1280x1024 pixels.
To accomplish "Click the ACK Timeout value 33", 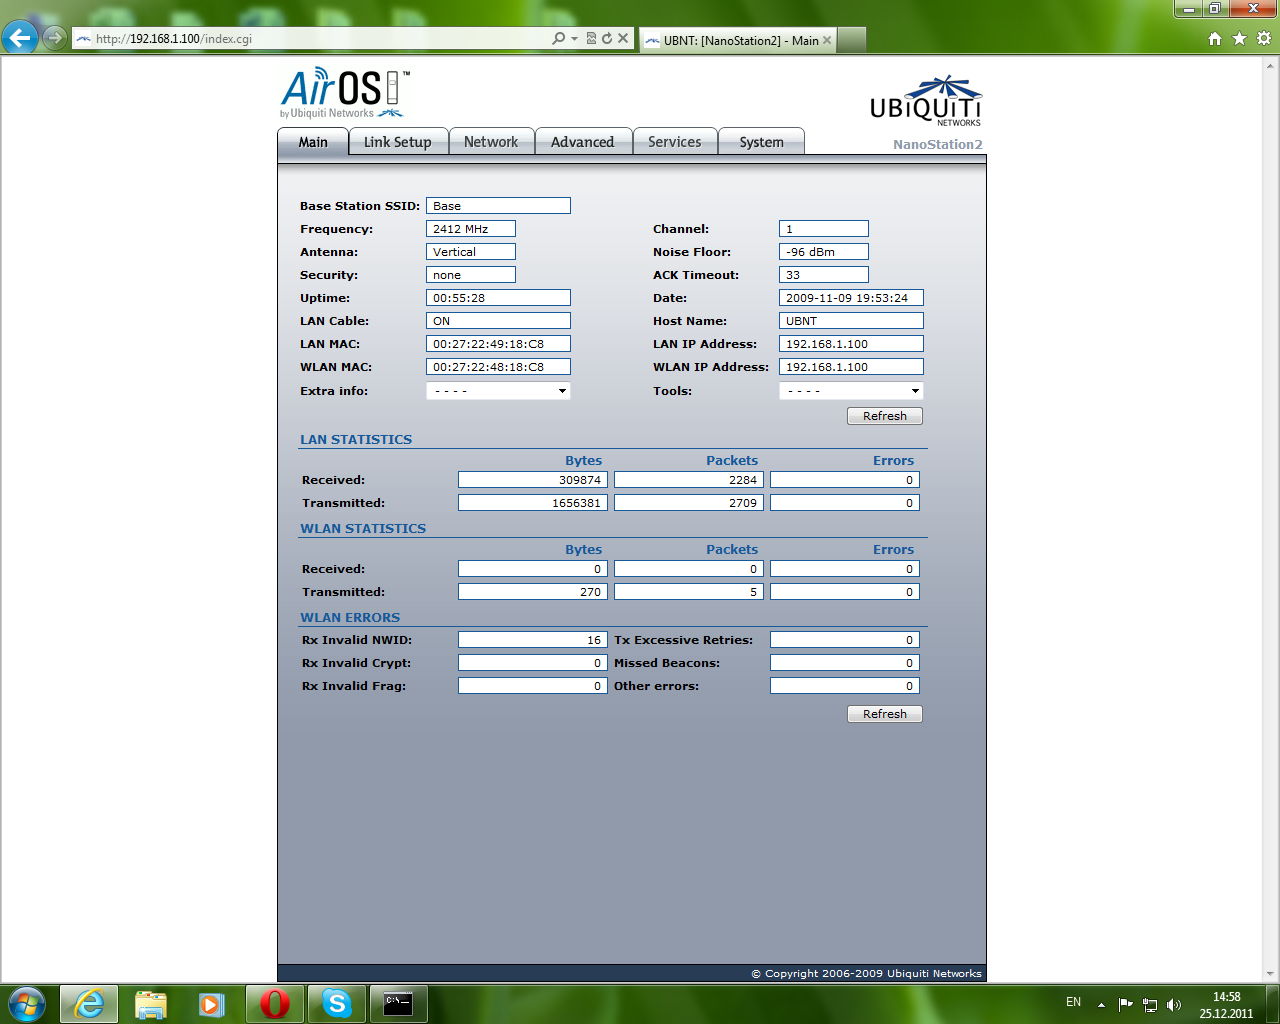I will [824, 275].
